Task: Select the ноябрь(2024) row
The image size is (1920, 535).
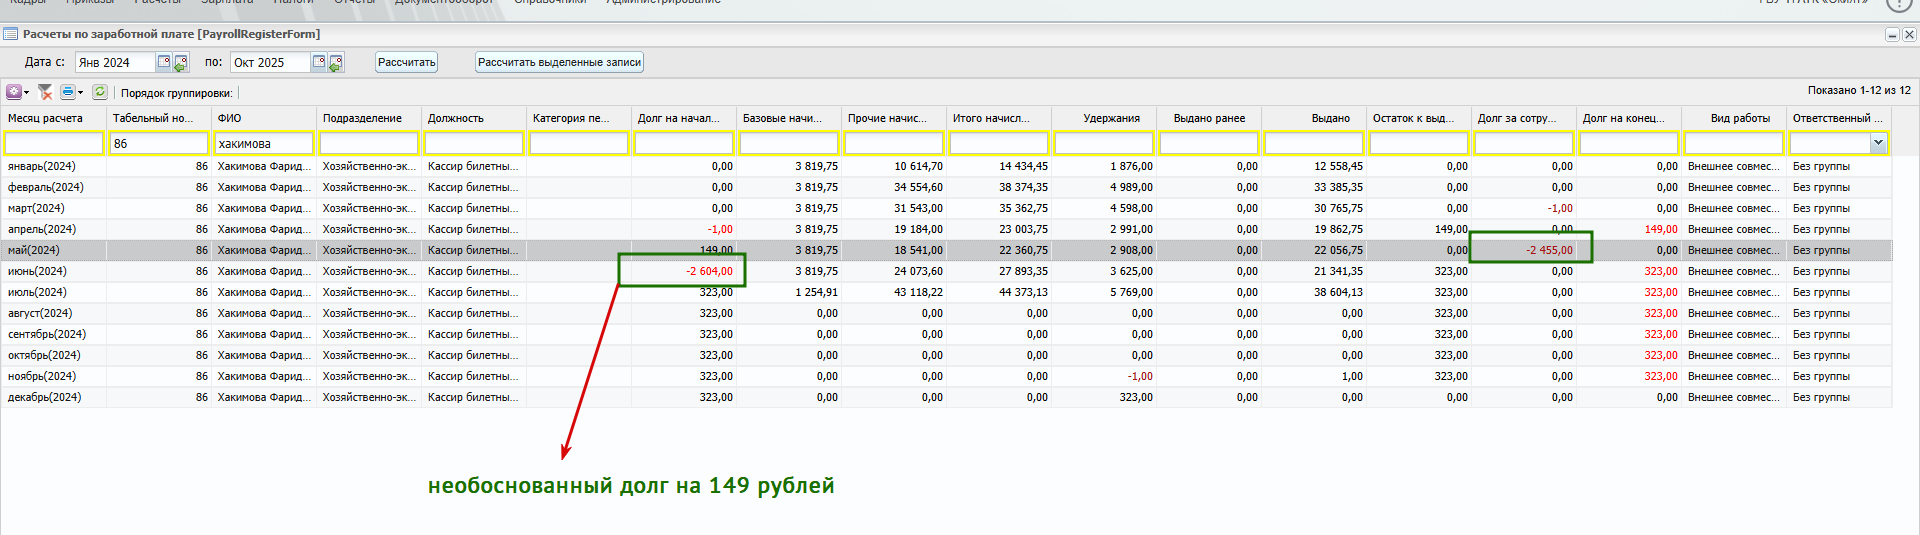Action: [x=946, y=376]
